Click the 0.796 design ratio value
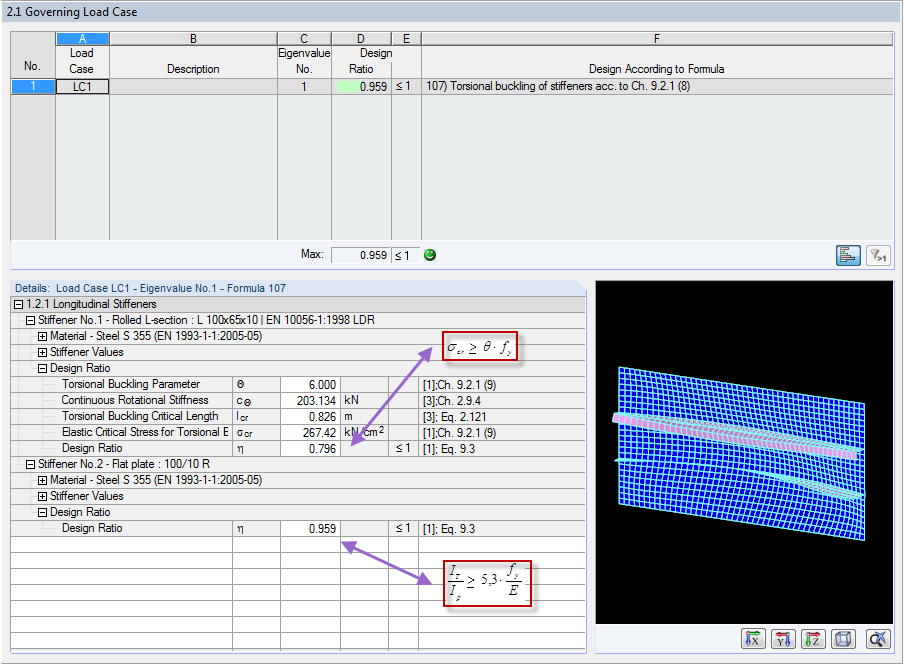The height and width of the screenshot is (665, 904). click(x=310, y=449)
